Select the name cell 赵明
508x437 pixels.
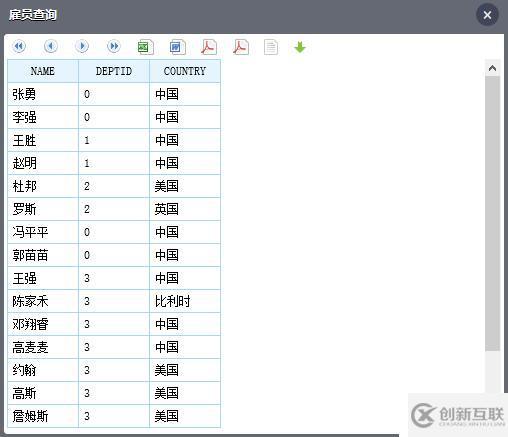pyautogui.click(x=43, y=163)
